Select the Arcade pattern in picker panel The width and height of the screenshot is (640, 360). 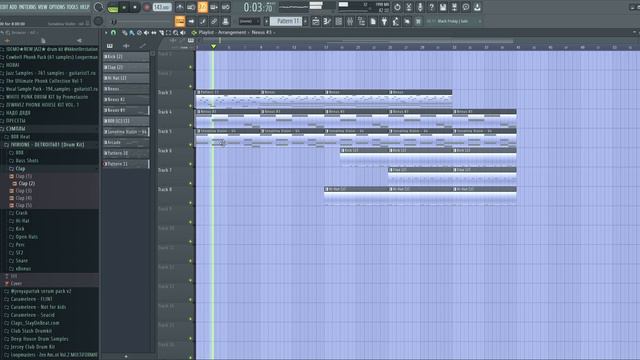point(126,142)
